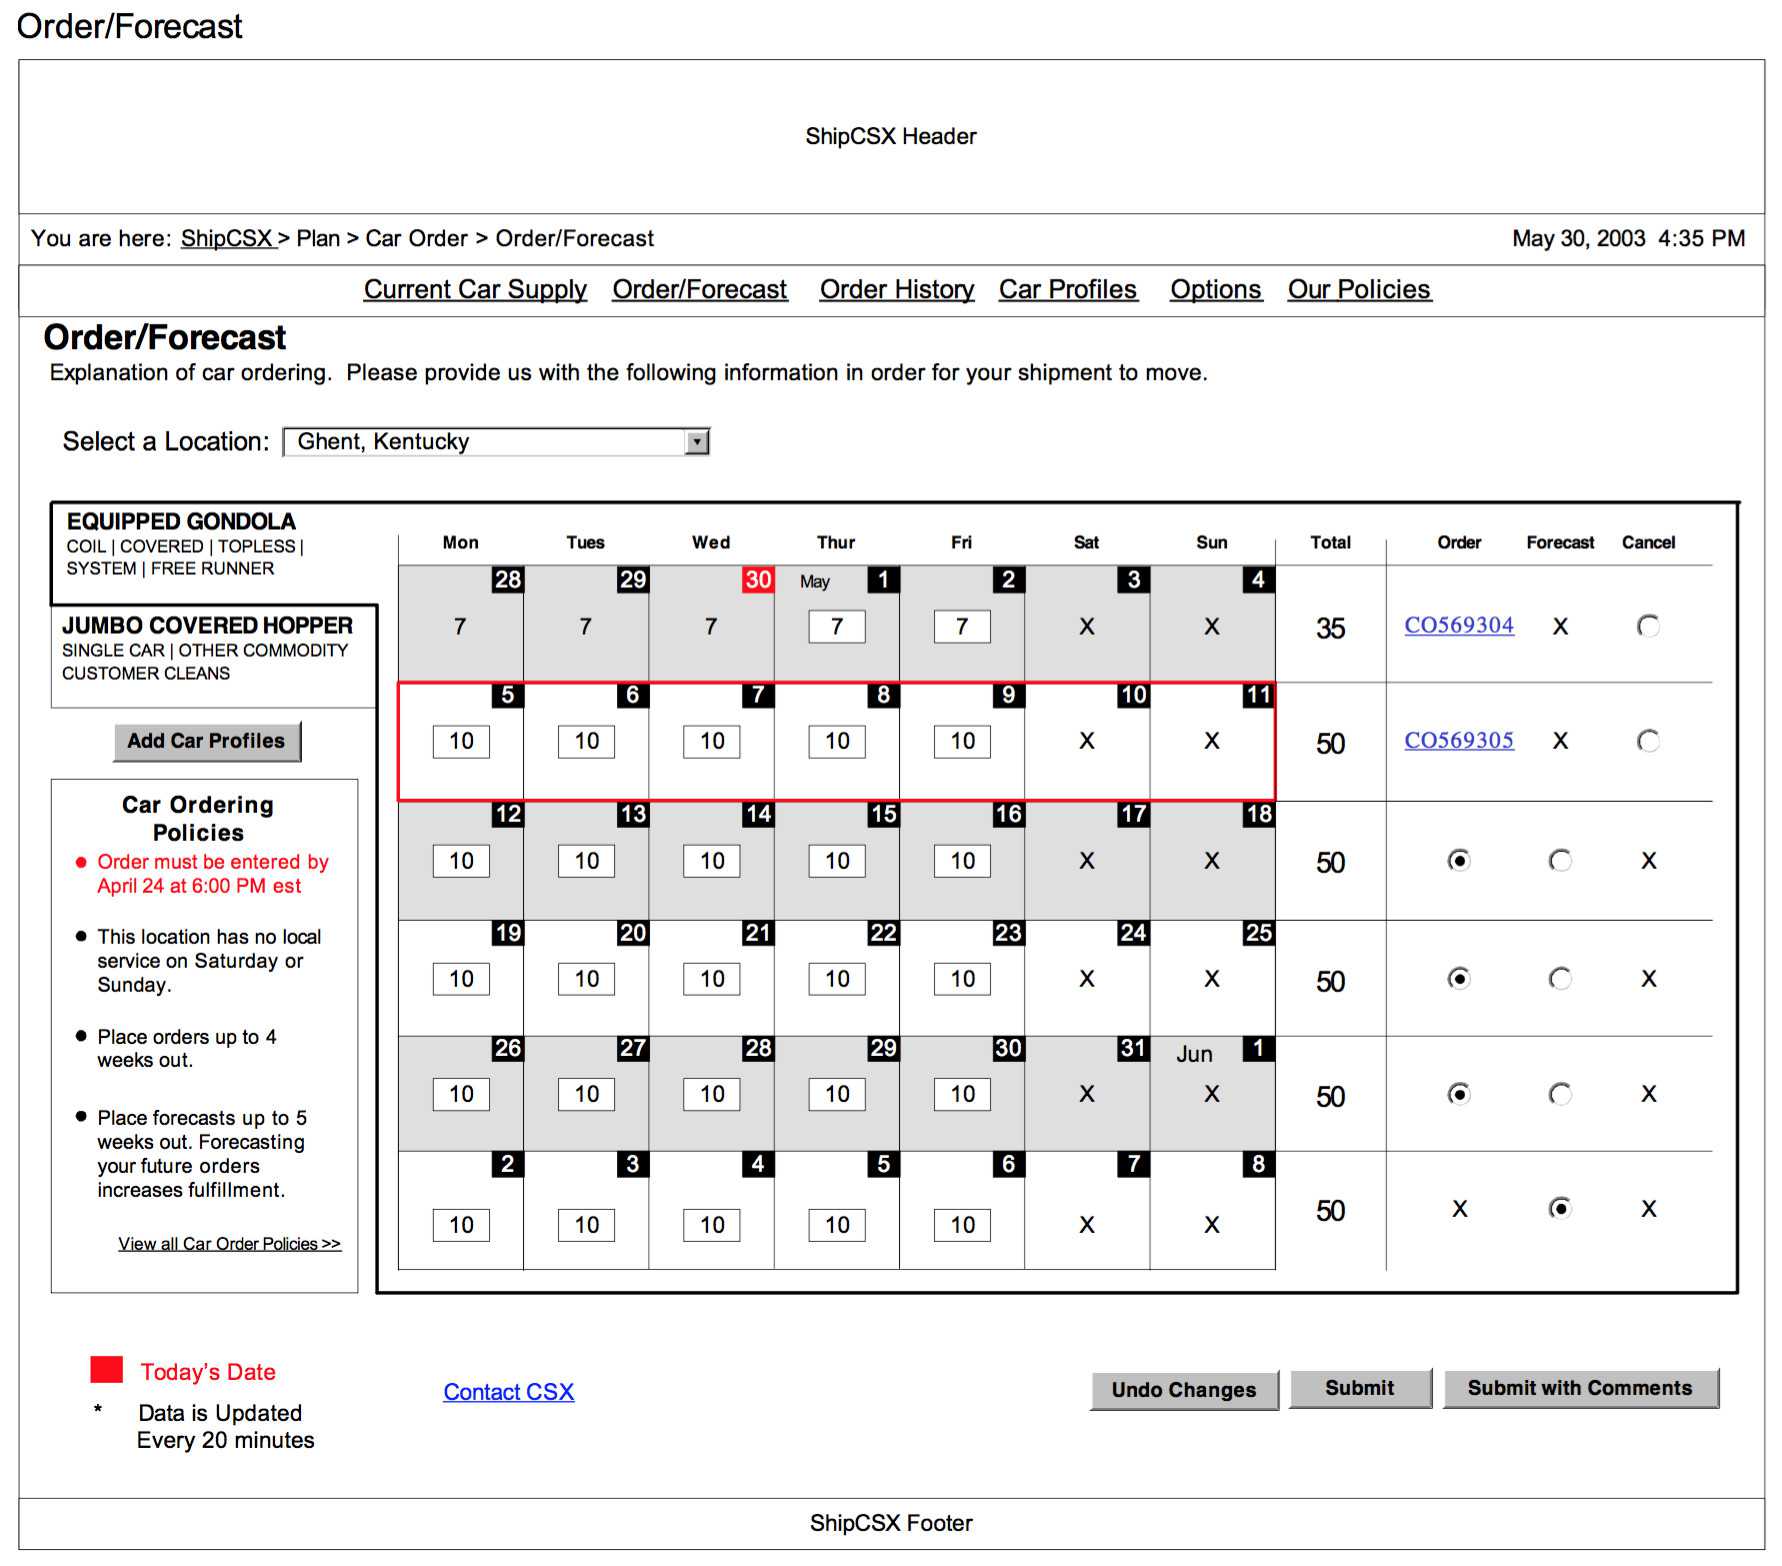The height and width of the screenshot is (1566, 1782).
Task: Click the Ghent, Kentucky location field
Action: 496,442
